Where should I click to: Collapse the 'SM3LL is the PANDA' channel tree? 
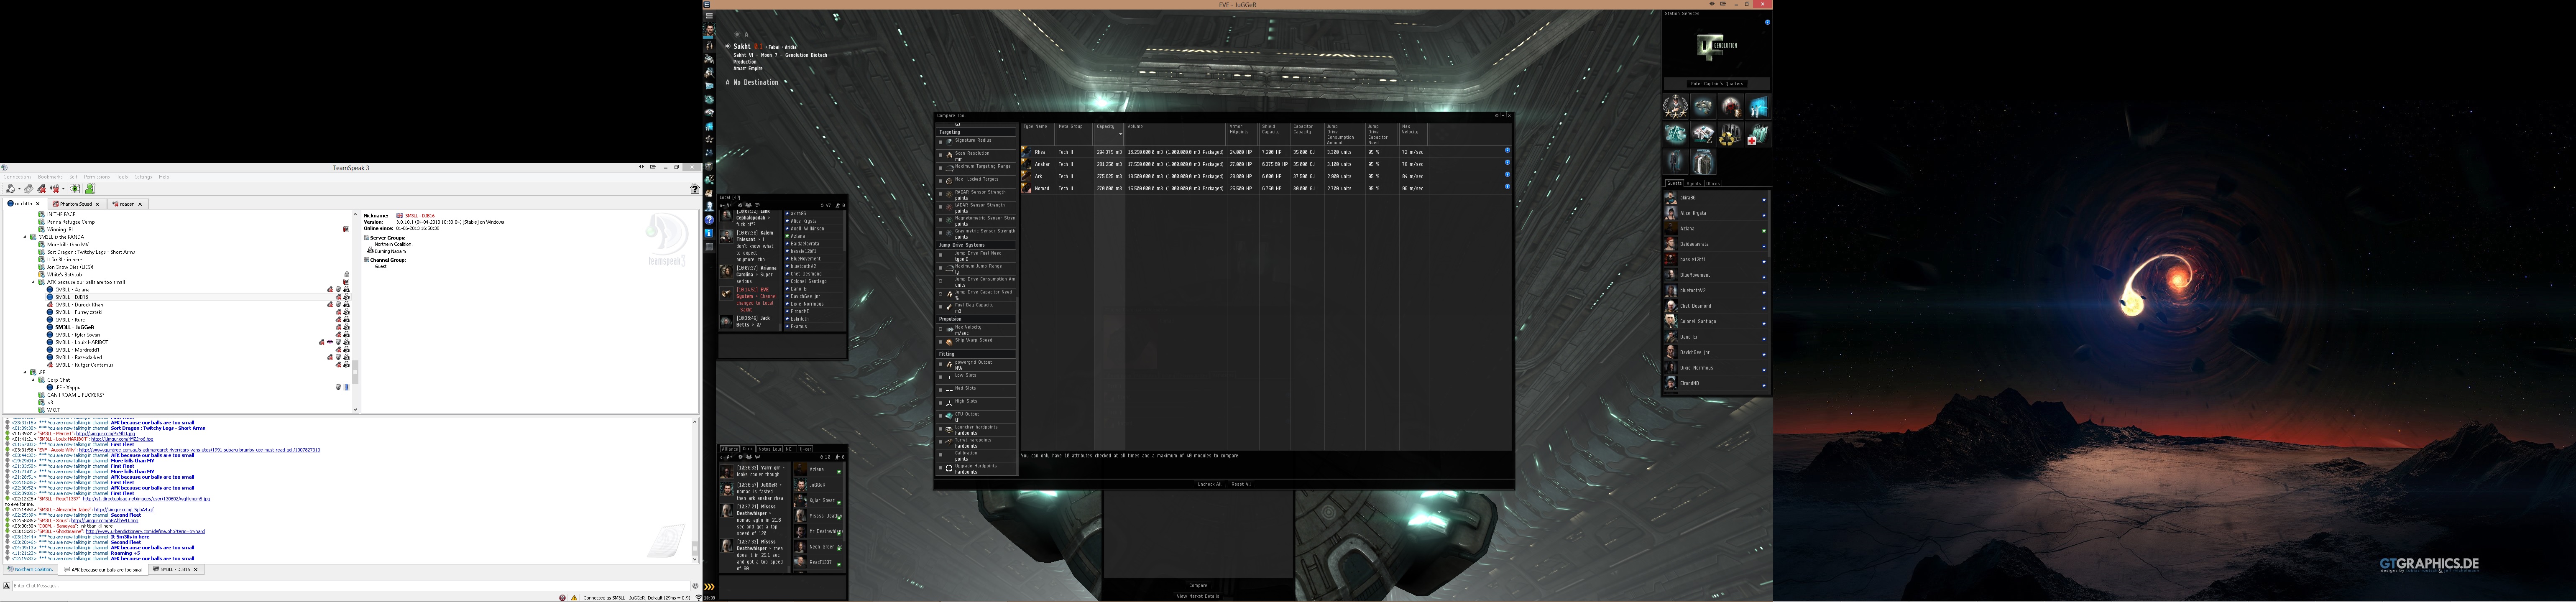pos(25,237)
